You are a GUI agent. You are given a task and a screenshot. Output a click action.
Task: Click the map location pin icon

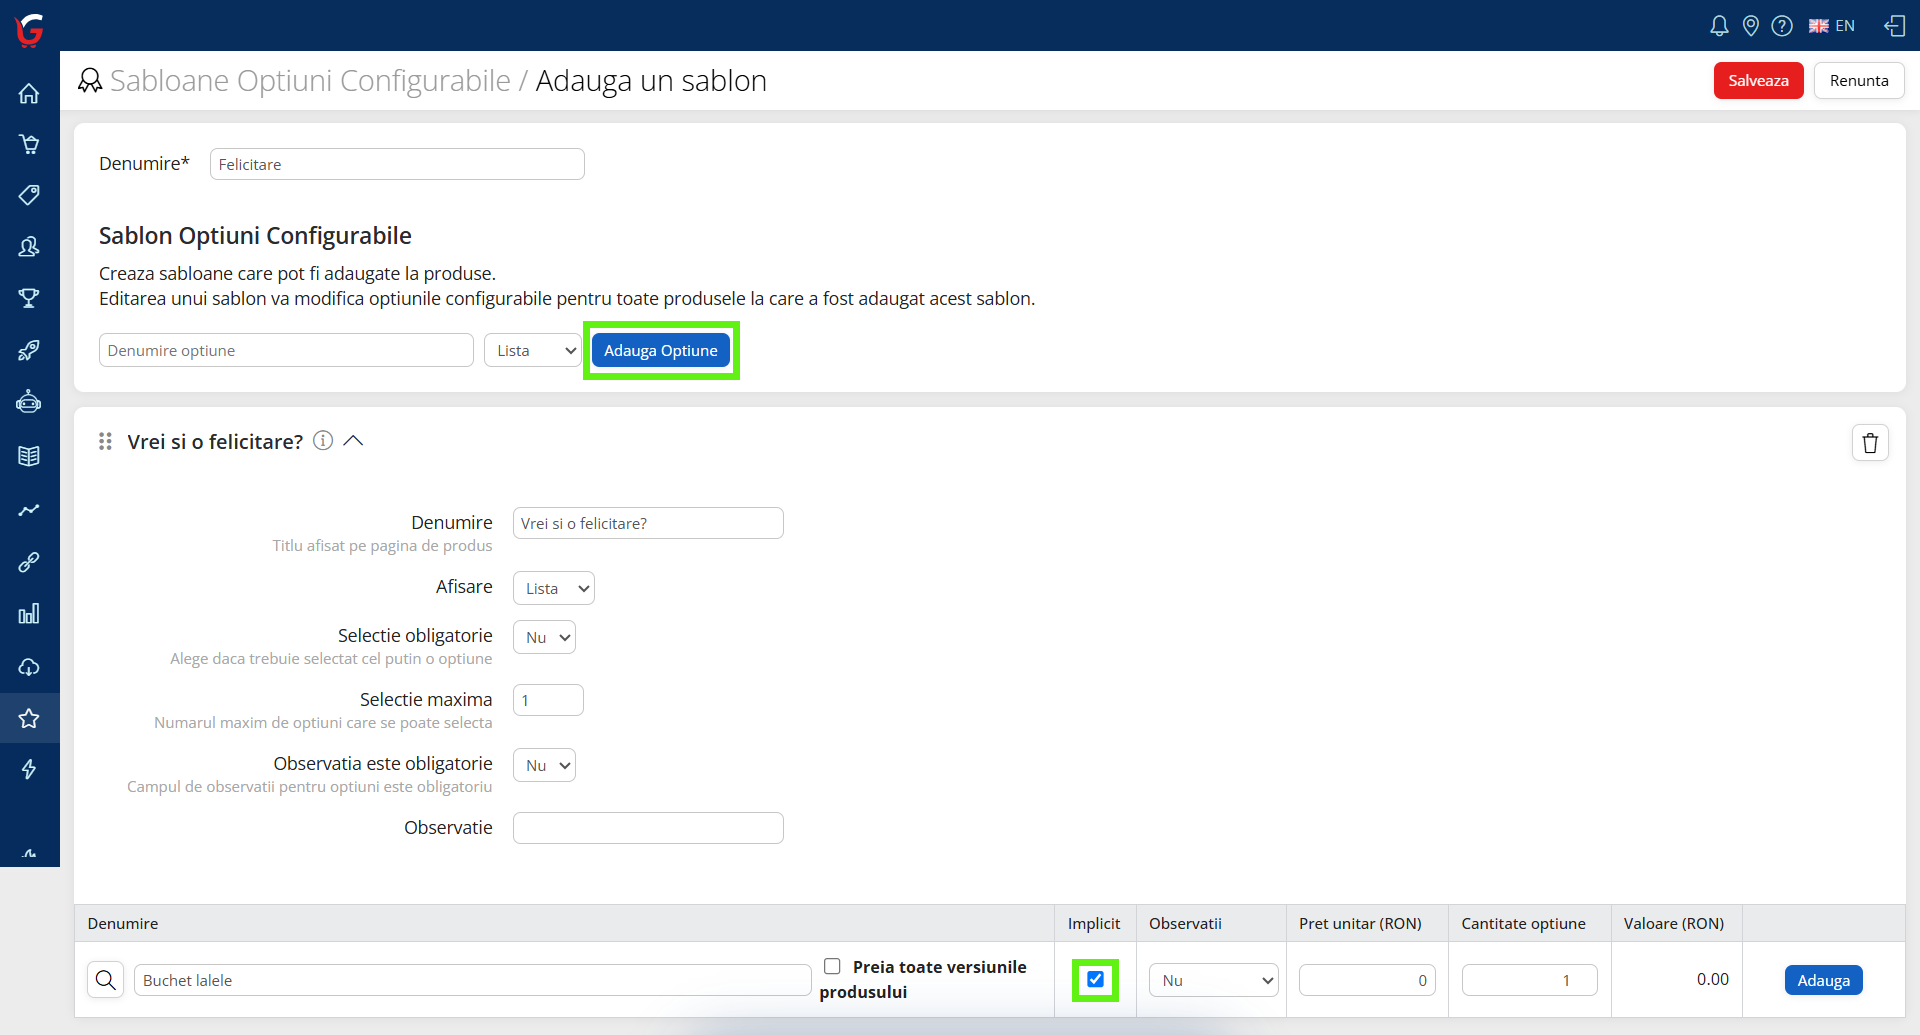click(1751, 26)
